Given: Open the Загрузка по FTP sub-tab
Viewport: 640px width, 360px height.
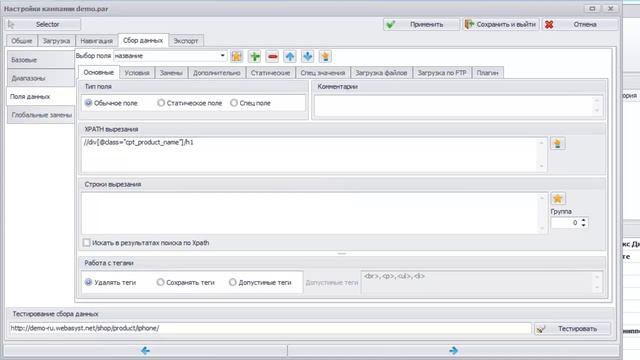Looking at the screenshot, I should coord(442,73).
